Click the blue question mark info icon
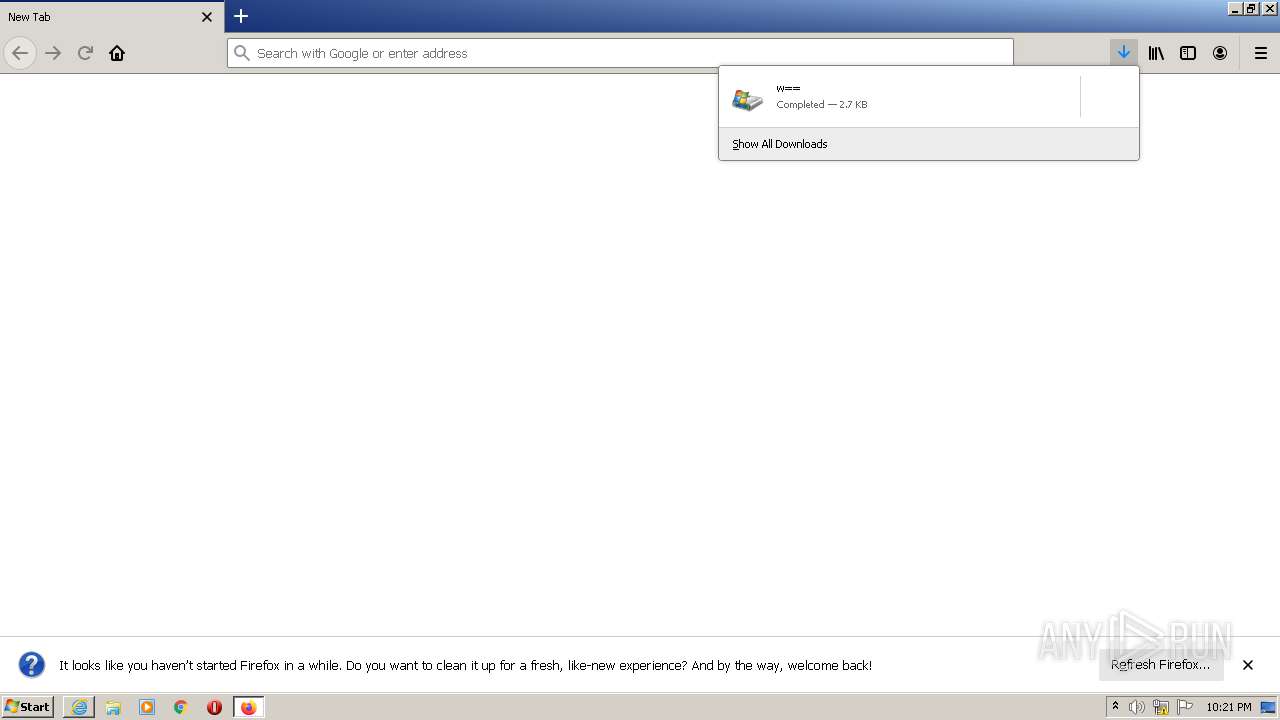1280x720 pixels. [x=32, y=665]
